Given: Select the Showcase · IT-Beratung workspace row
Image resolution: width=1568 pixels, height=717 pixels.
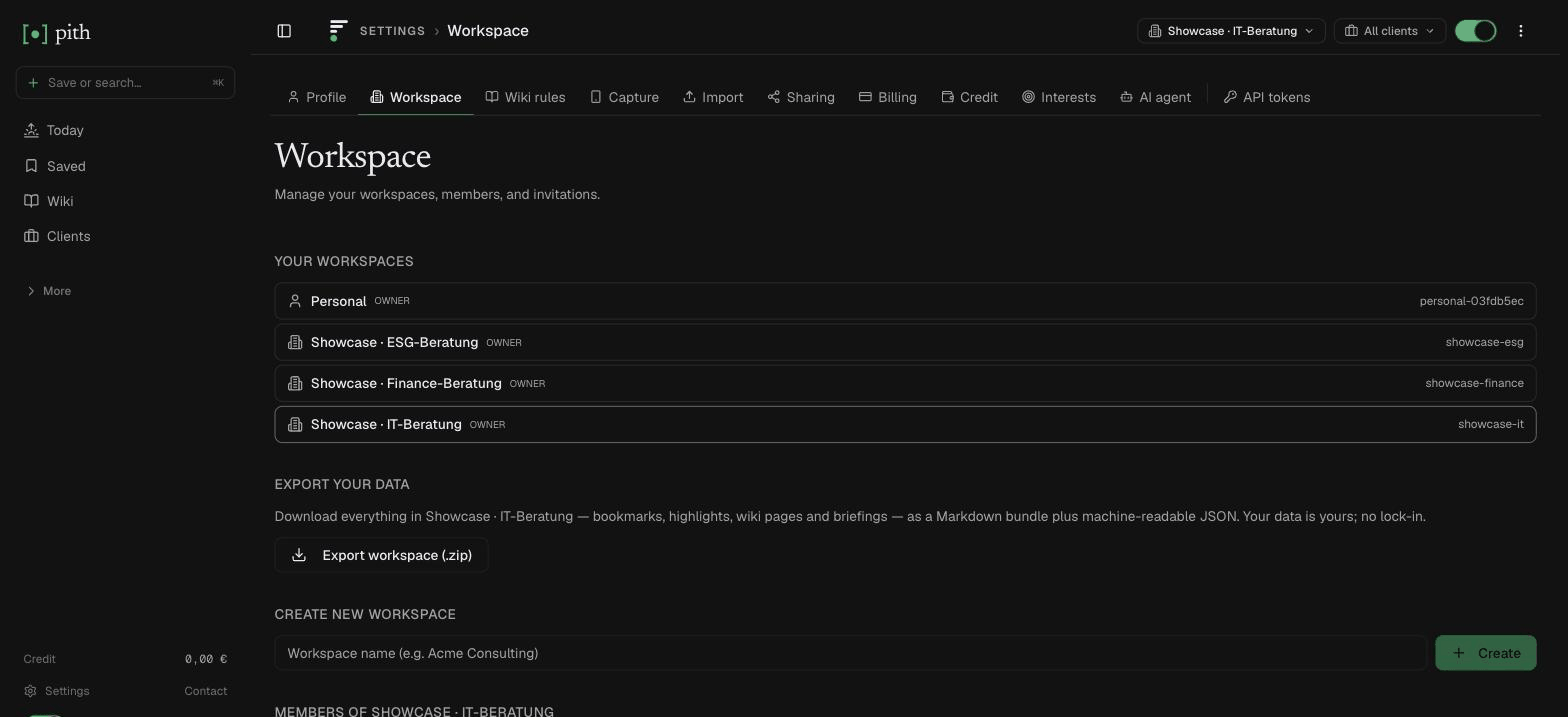Looking at the screenshot, I should point(905,424).
